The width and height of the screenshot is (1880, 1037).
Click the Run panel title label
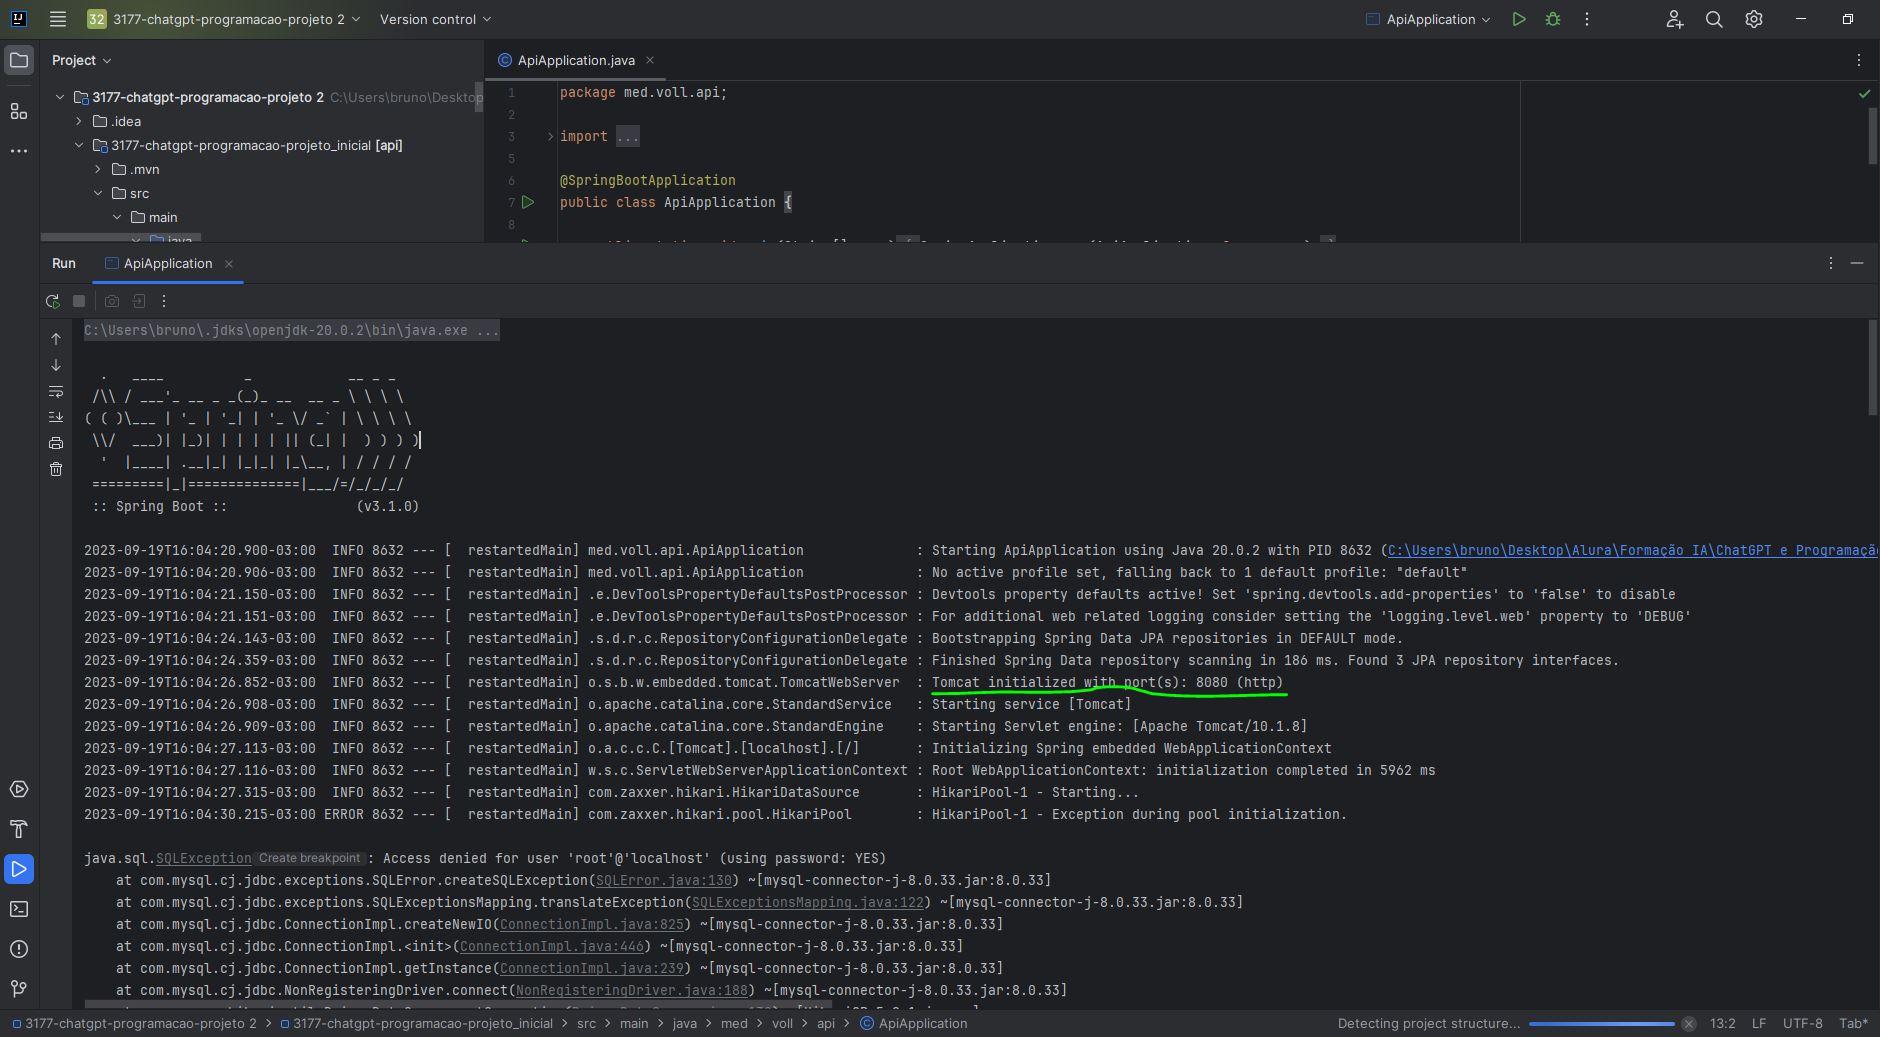click(64, 263)
